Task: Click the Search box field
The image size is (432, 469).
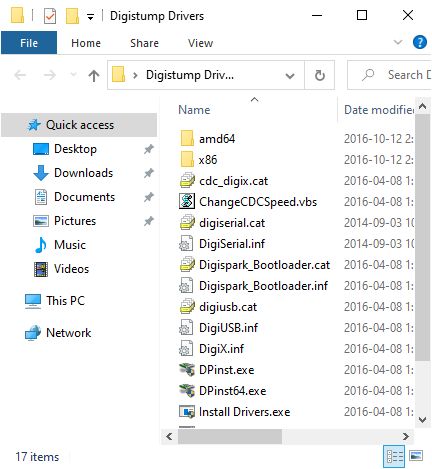Action: point(389,75)
